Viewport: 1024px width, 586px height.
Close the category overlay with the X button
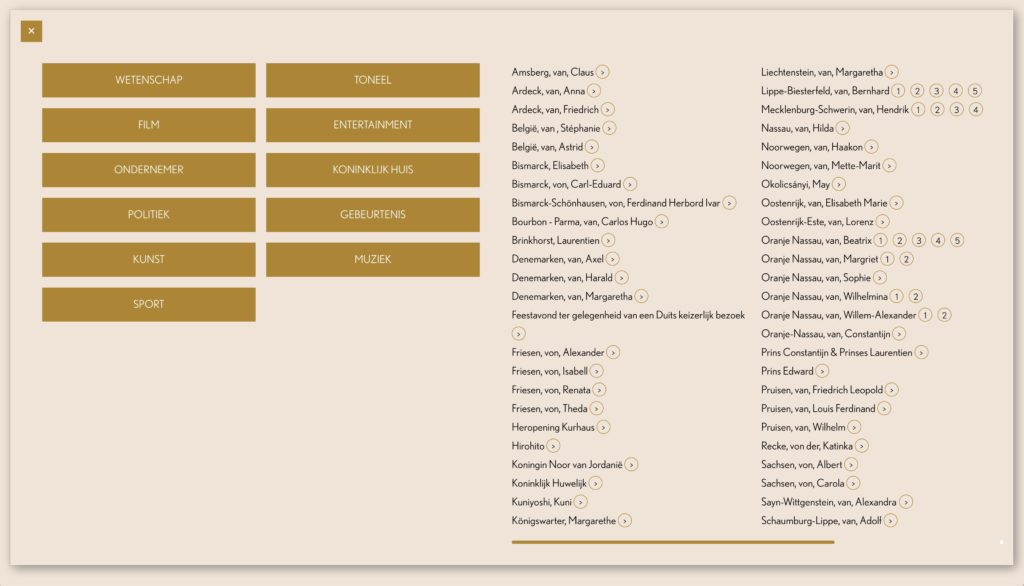[x=31, y=31]
